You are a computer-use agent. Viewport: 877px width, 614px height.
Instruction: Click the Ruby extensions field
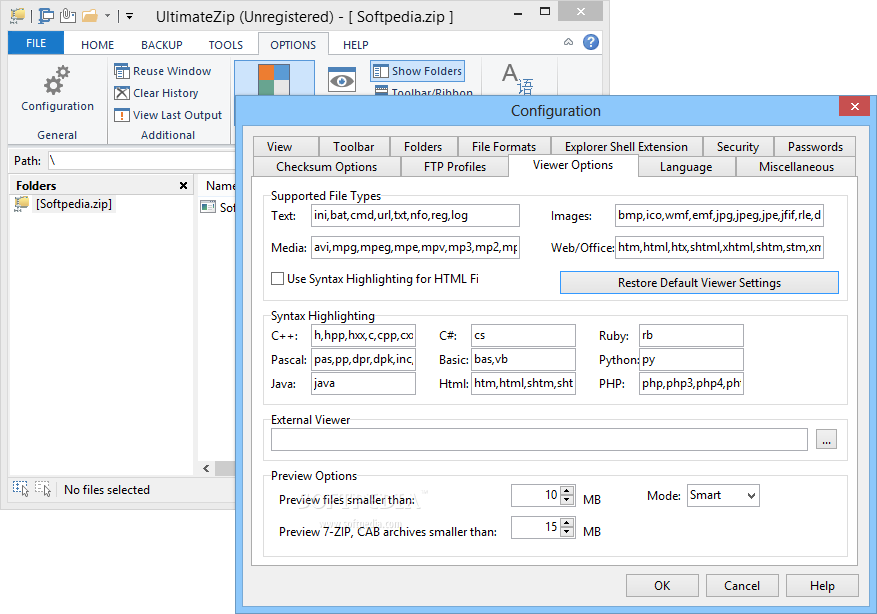pyautogui.click(x=691, y=336)
